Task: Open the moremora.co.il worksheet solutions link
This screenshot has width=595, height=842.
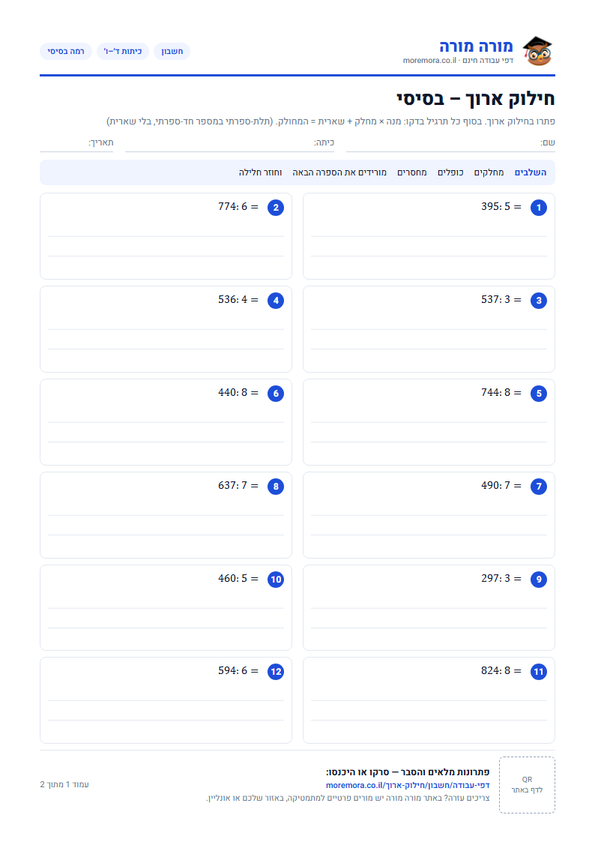Action: 408,785
